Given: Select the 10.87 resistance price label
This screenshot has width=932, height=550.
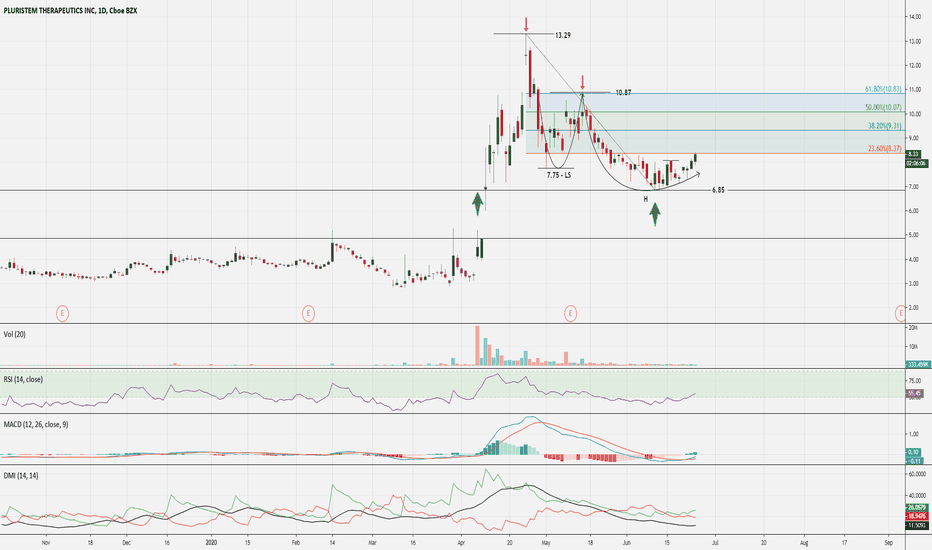Looking at the screenshot, I should tap(623, 93).
